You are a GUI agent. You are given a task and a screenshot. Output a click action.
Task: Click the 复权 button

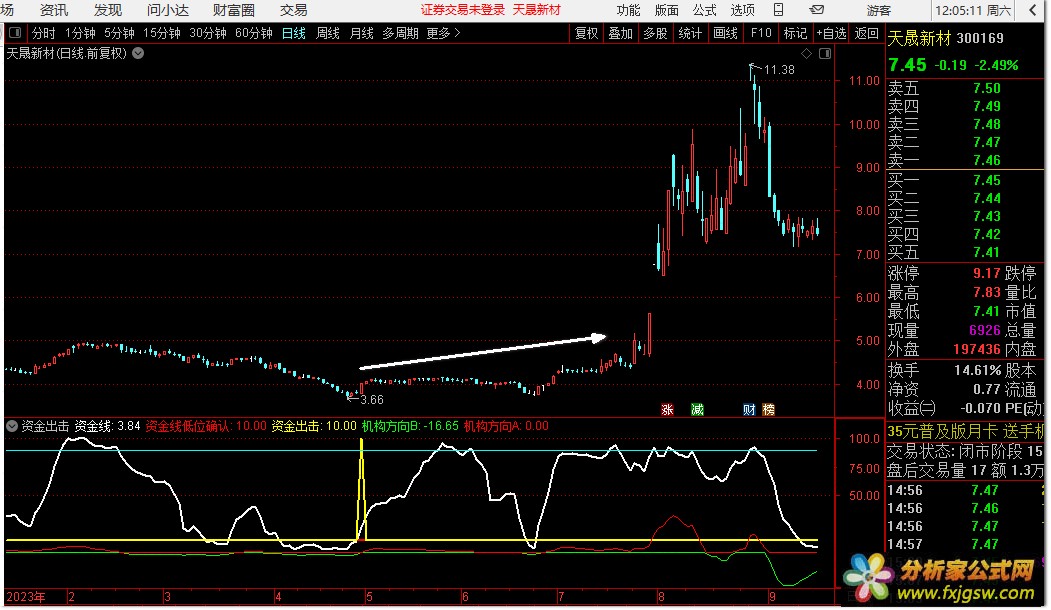pyautogui.click(x=586, y=33)
